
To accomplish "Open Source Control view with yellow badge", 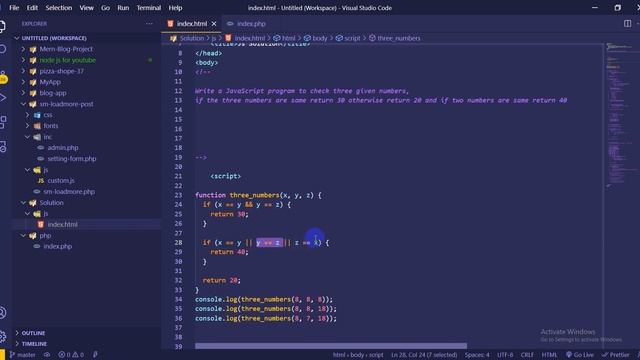I will [3, 77].
